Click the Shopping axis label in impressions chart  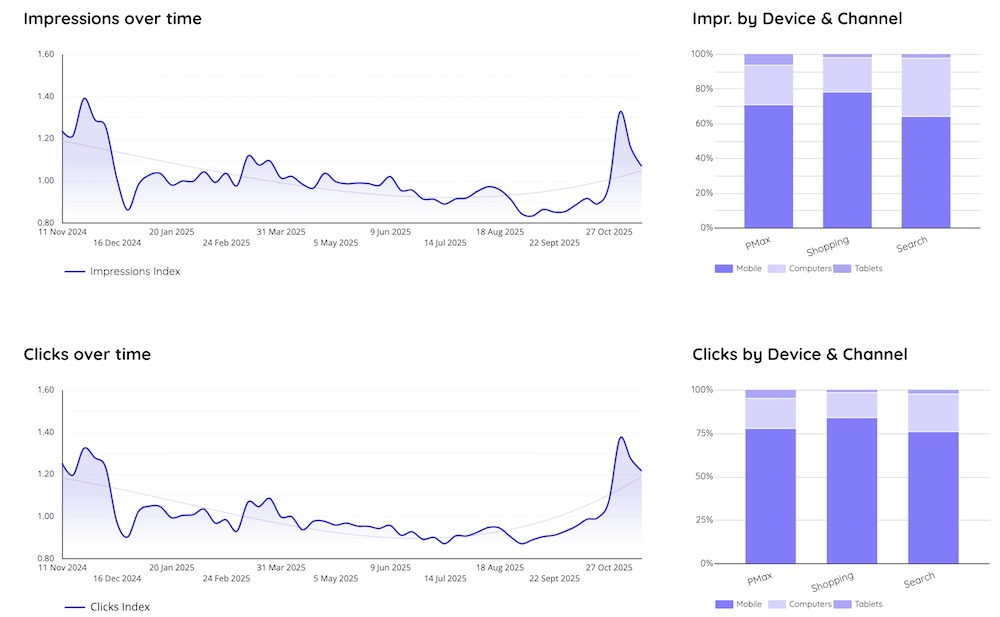pos(828,245)
